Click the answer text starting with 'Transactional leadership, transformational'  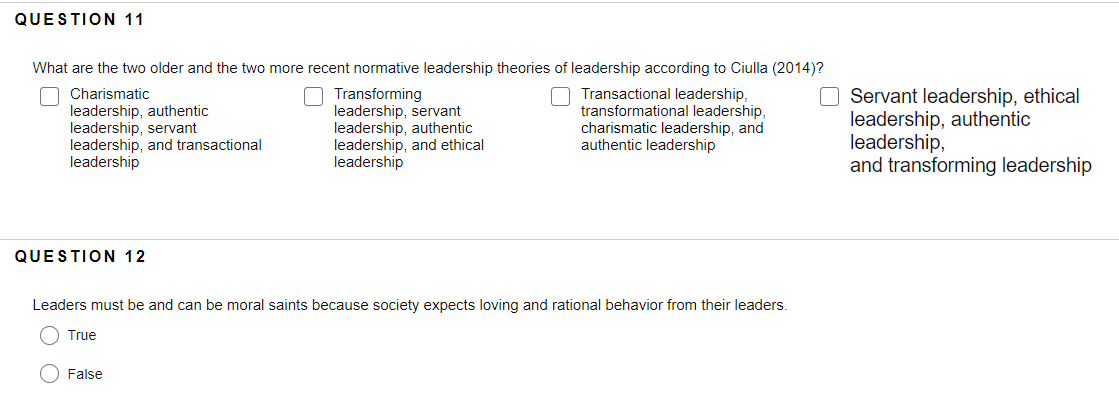pos(674,120)
